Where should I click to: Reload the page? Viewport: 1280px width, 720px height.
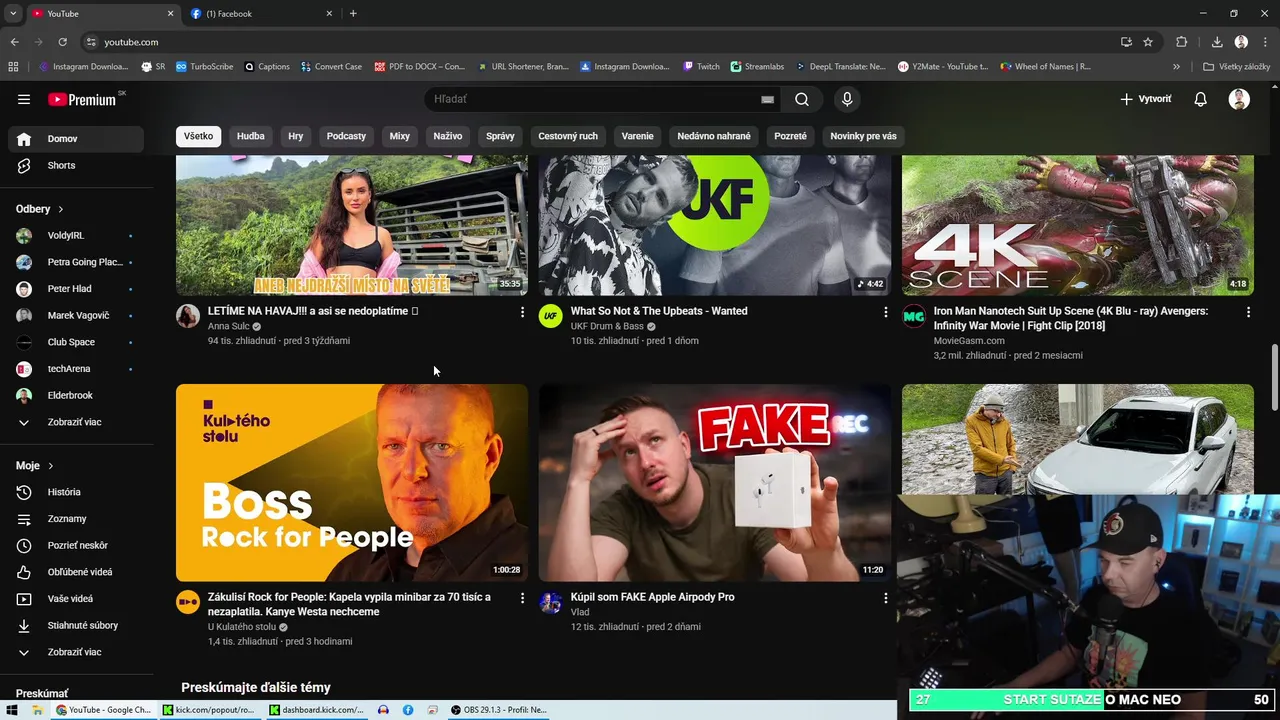(62, 42)
